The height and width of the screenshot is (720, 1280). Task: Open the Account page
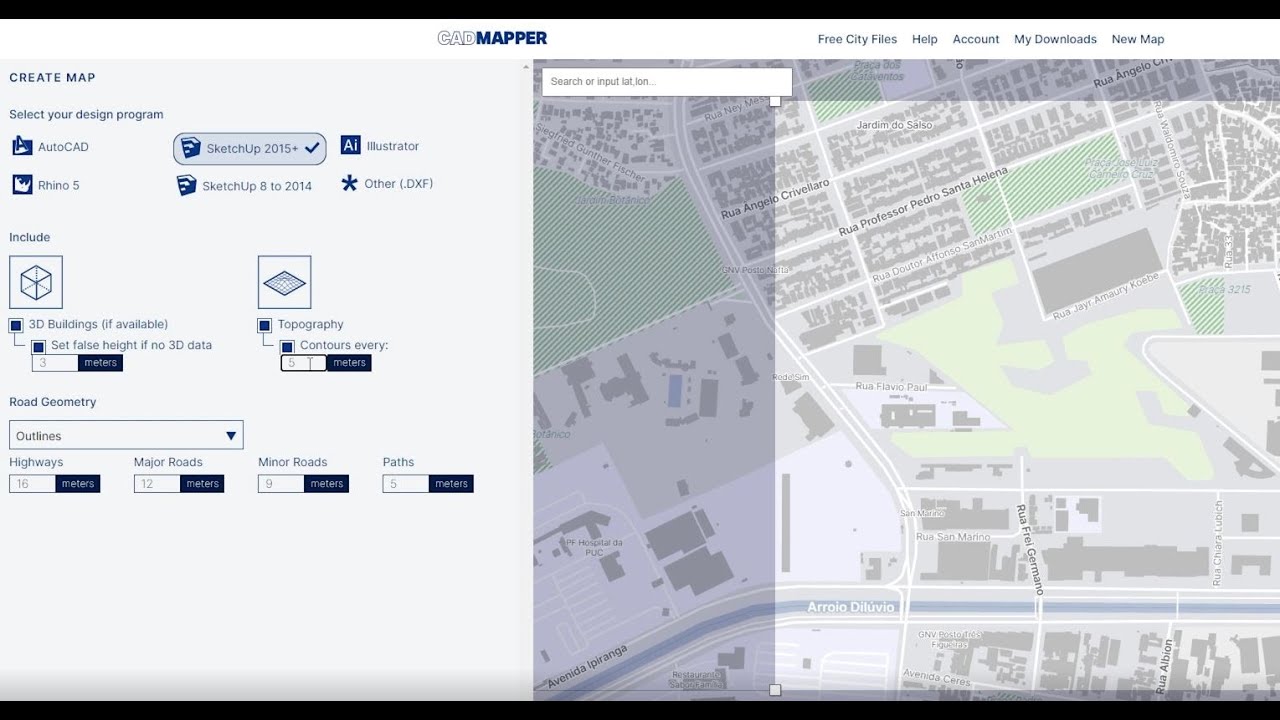(976, 39)
